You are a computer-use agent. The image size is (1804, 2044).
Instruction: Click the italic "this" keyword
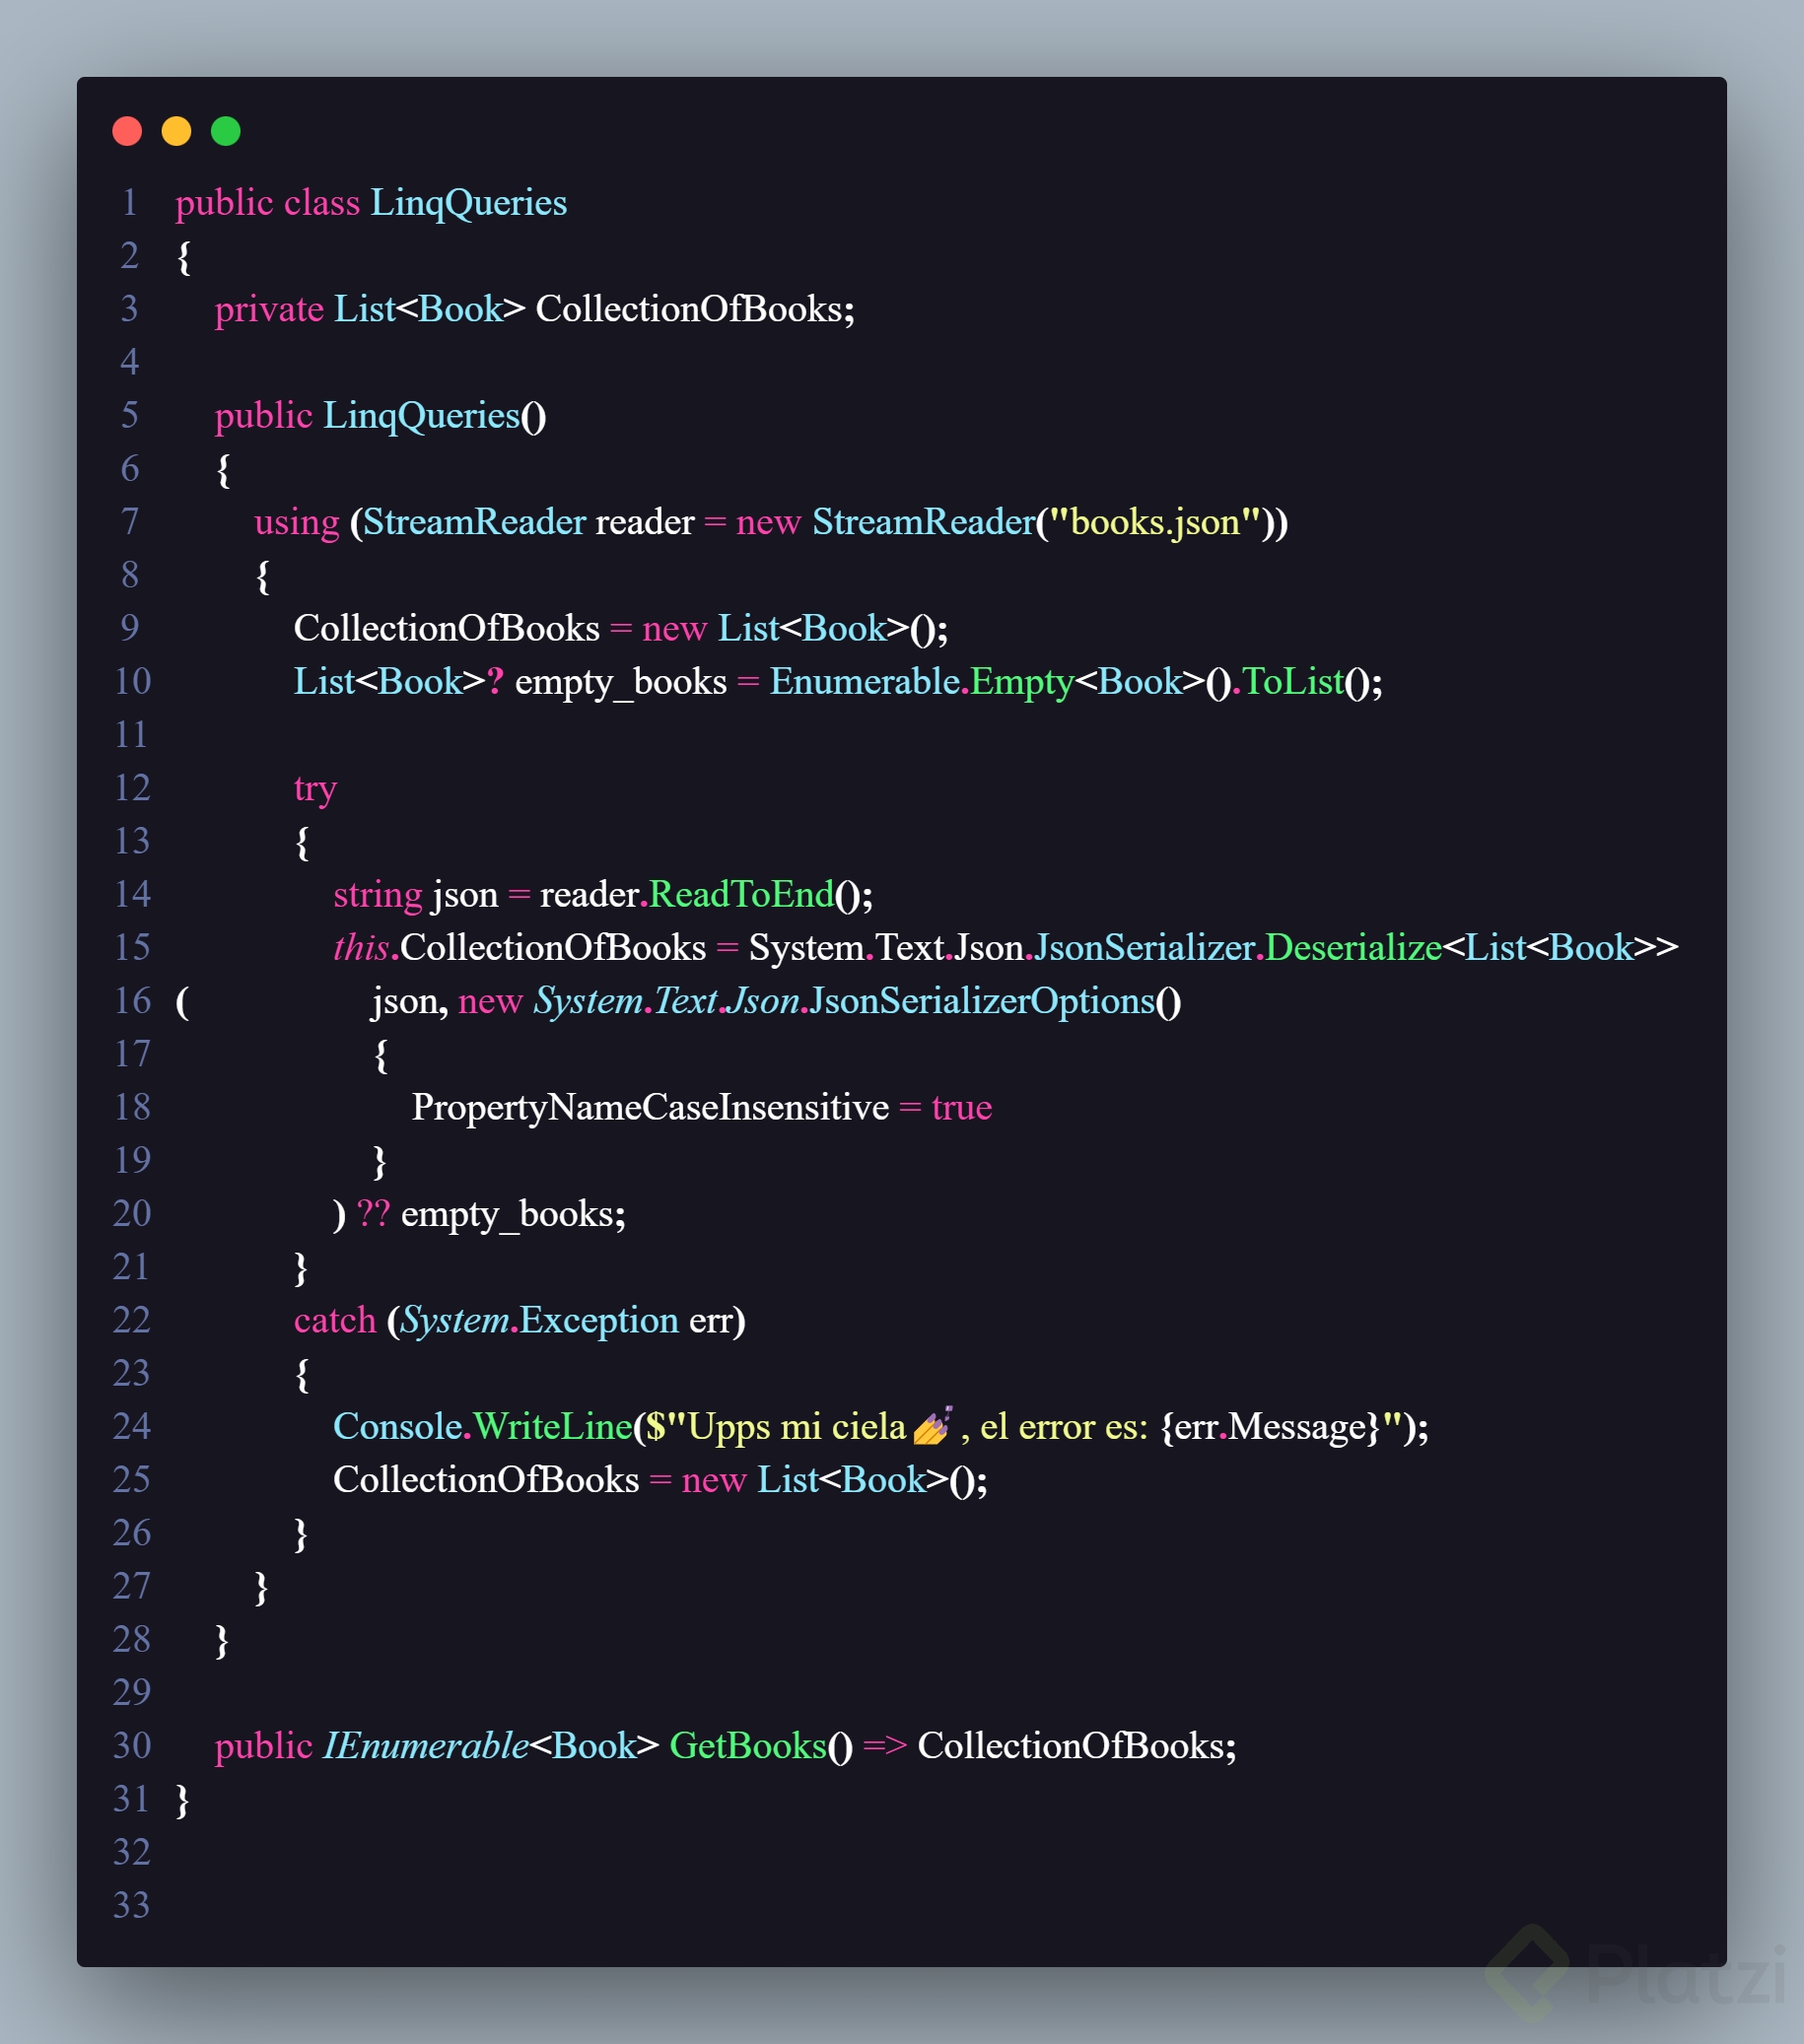click(361, 948)
